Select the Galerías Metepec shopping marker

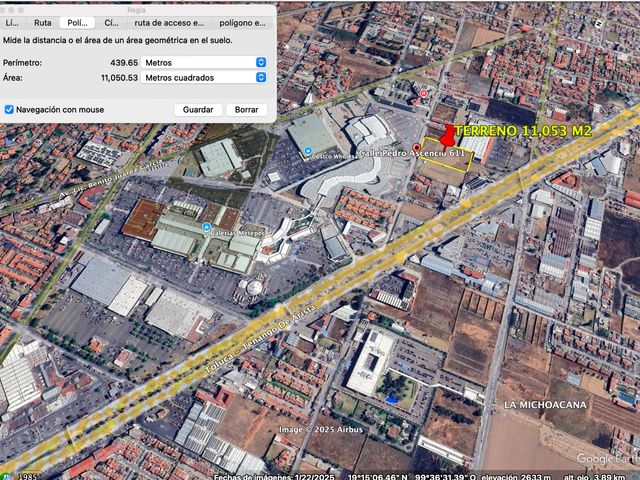207,227
